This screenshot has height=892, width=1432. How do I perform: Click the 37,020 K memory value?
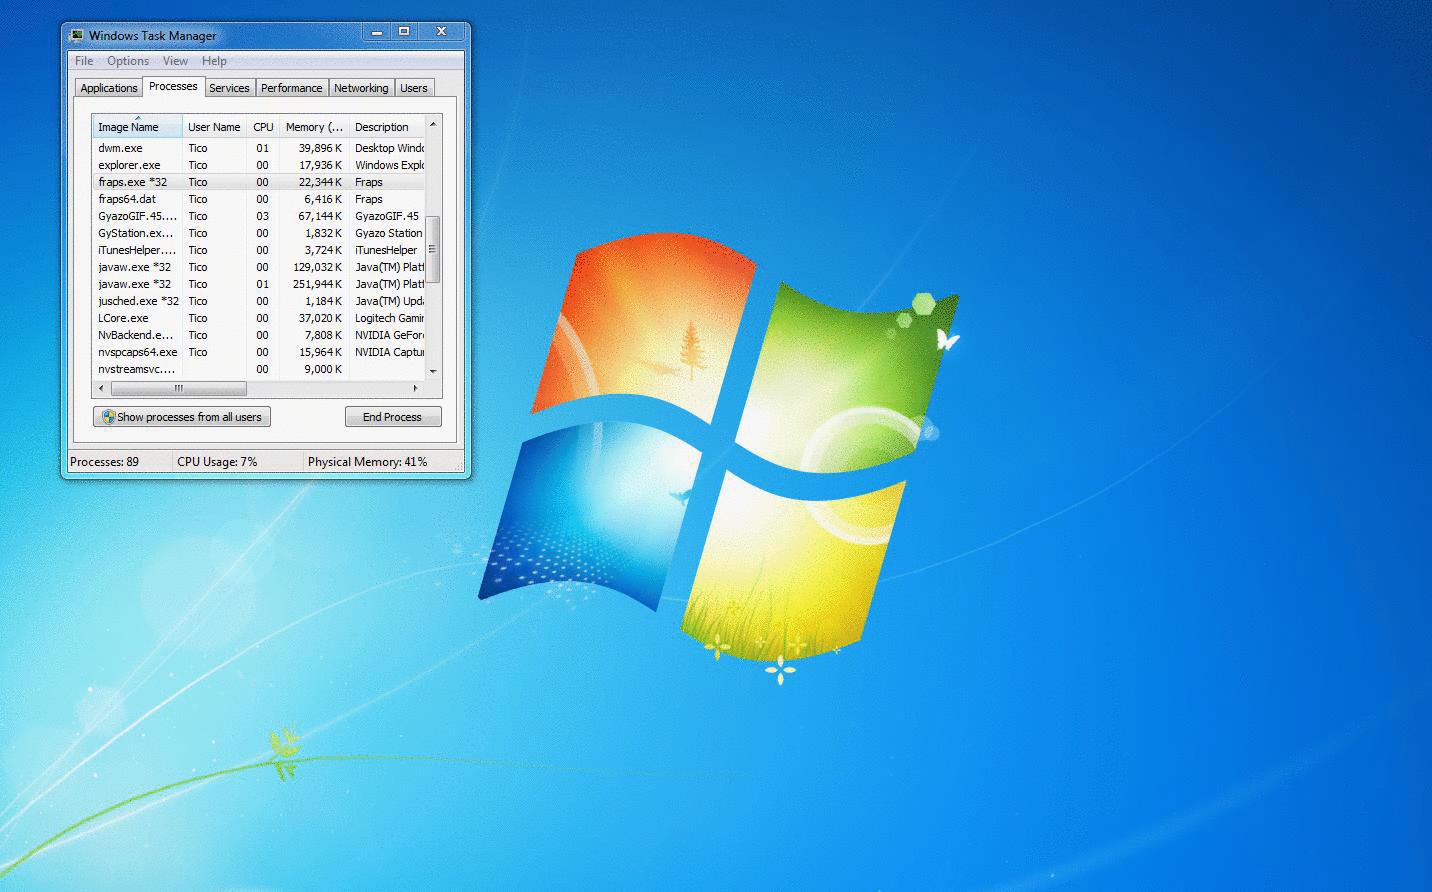point(320,318)
